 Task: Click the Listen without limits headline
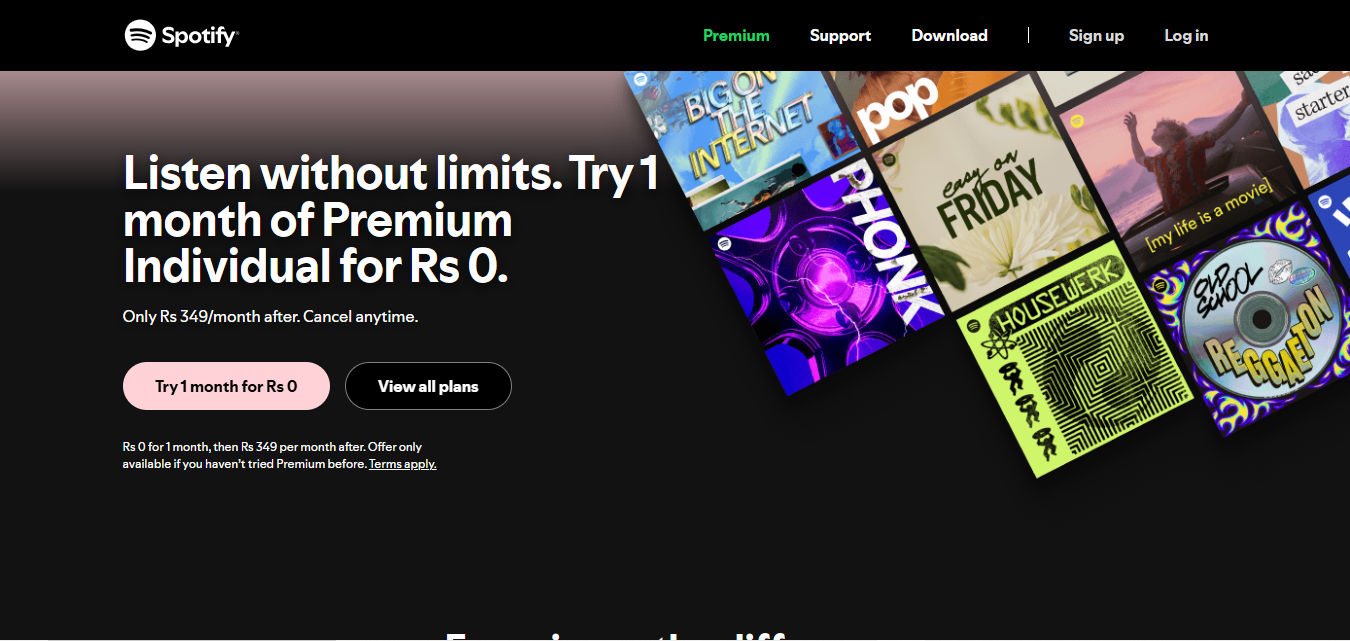[391, 221]
